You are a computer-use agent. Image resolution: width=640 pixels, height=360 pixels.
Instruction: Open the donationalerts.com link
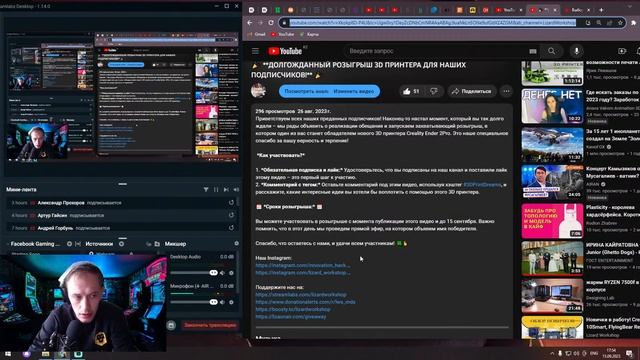click(x=305, y=302)
